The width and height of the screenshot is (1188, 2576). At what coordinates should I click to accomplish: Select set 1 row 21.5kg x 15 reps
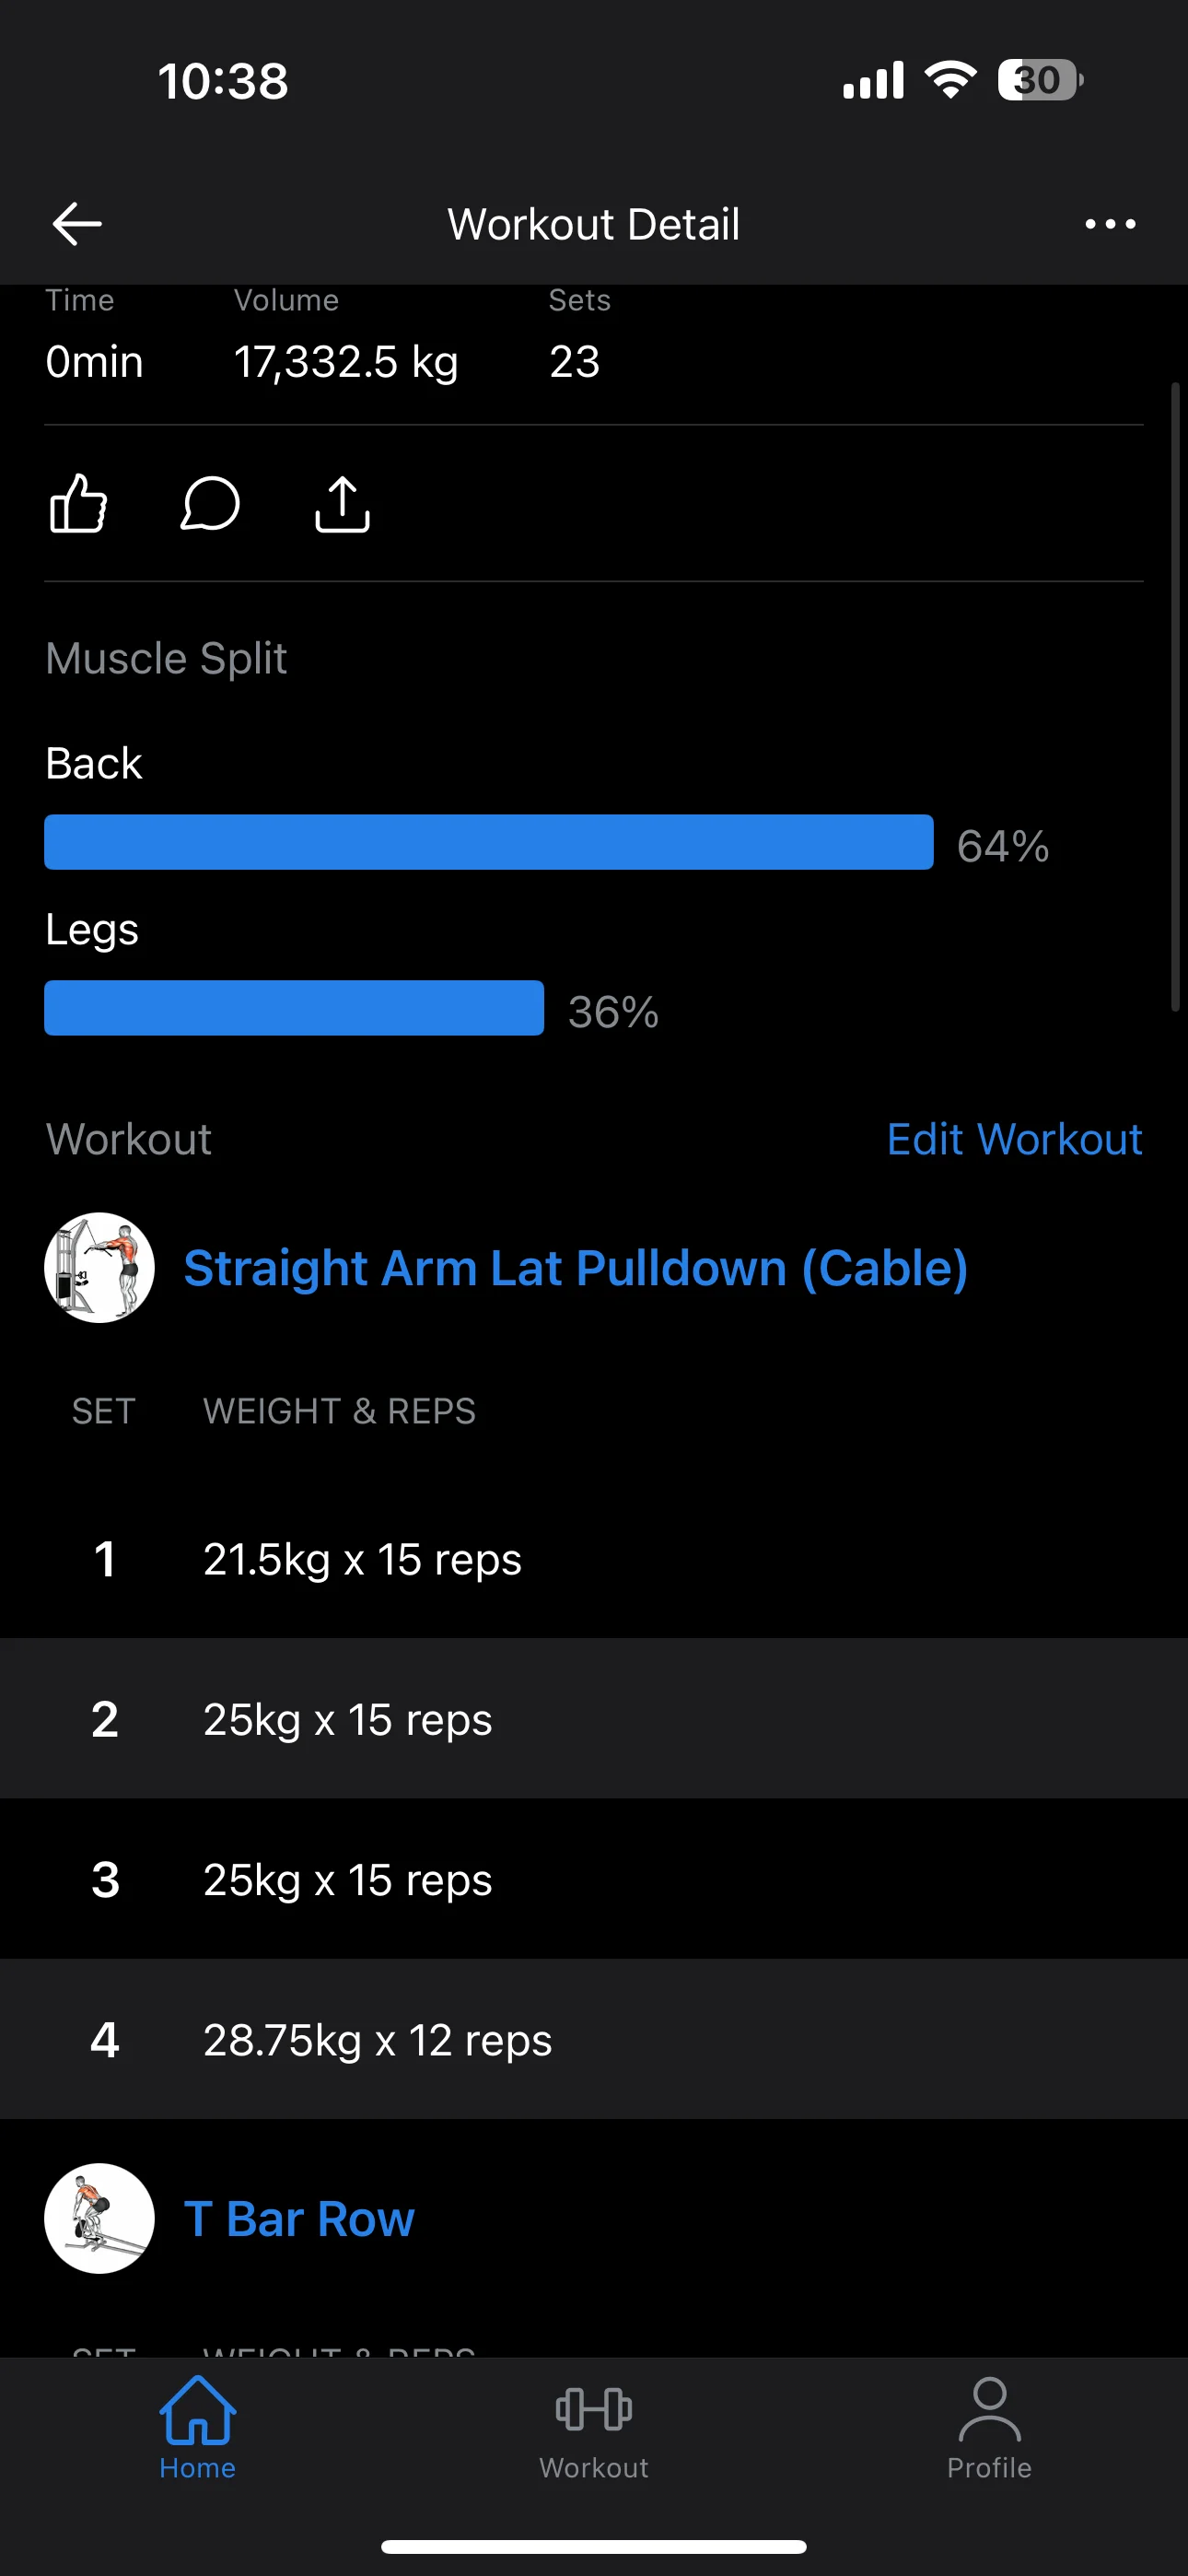[x=594, y=1559]
